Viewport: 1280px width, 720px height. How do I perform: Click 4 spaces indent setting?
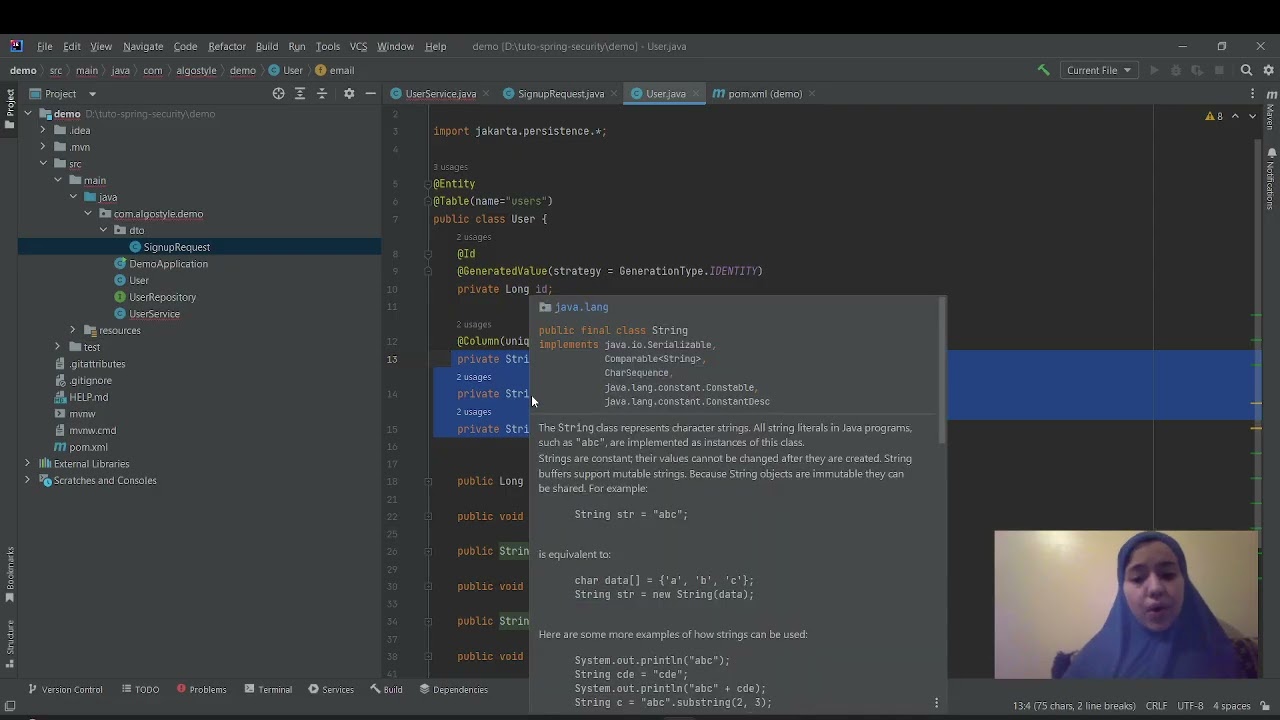coord(1231,705)
